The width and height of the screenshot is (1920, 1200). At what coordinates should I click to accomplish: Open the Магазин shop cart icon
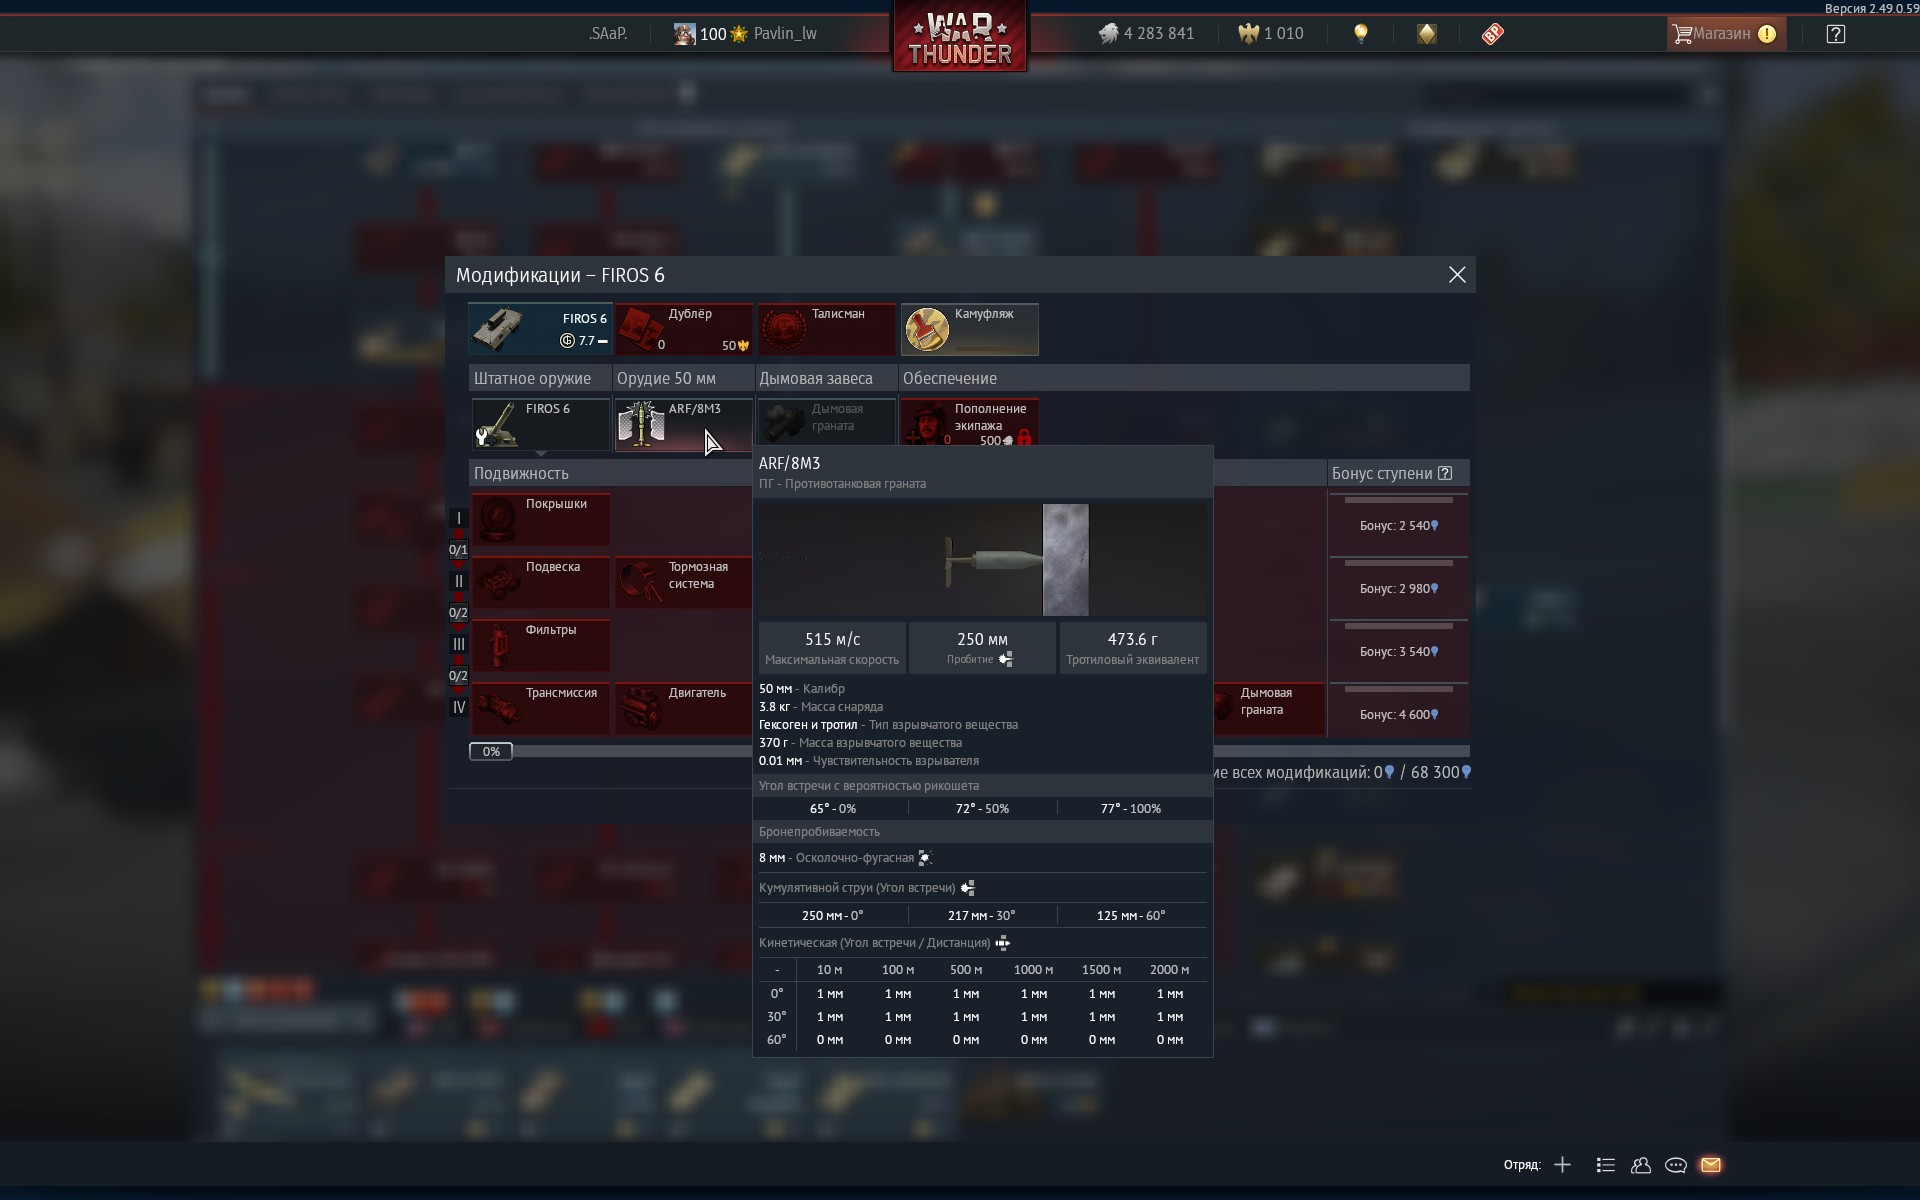[x=1683, y=34]
